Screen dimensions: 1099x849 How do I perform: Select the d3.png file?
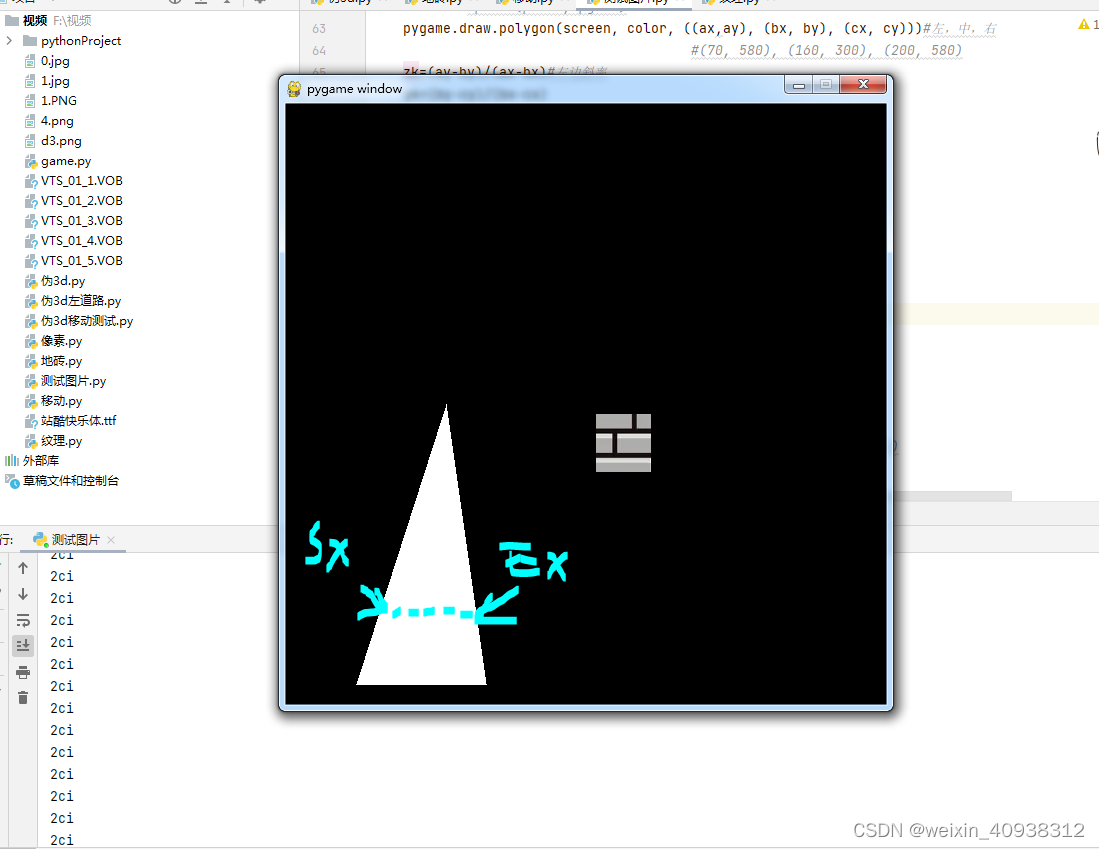(x=53, y=140)
